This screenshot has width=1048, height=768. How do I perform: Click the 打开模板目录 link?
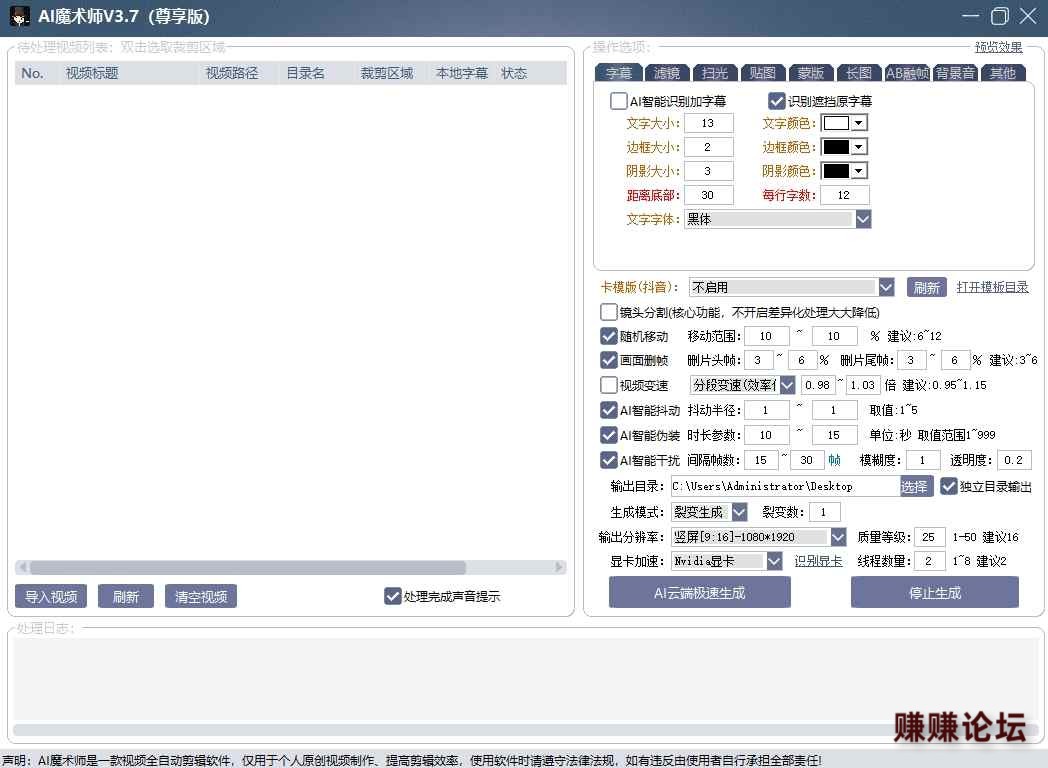click(x=992, y=288)
